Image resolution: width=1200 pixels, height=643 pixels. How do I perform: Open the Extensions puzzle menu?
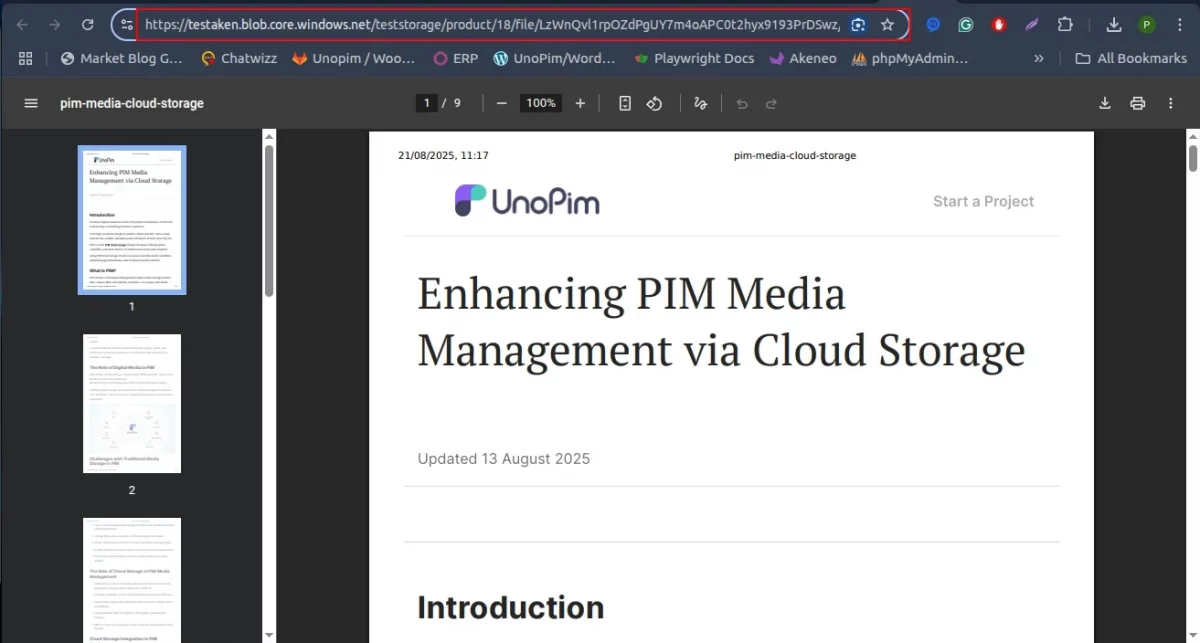[1064, 25]
